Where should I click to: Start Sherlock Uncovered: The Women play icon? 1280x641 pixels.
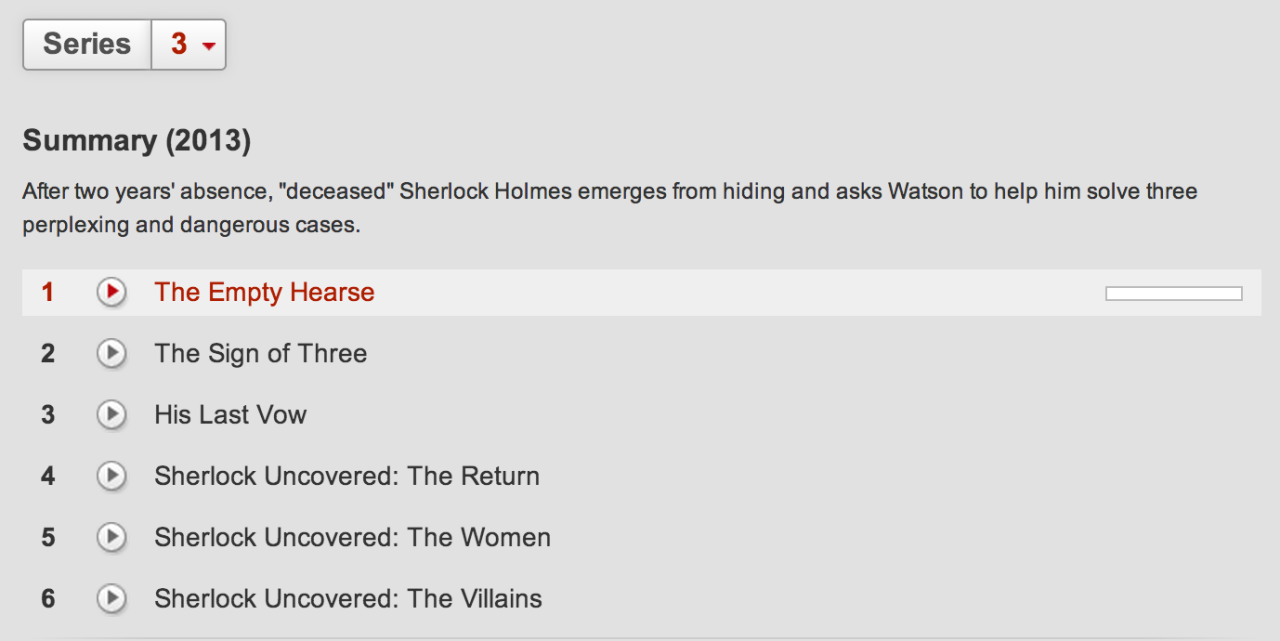point(112,537)
